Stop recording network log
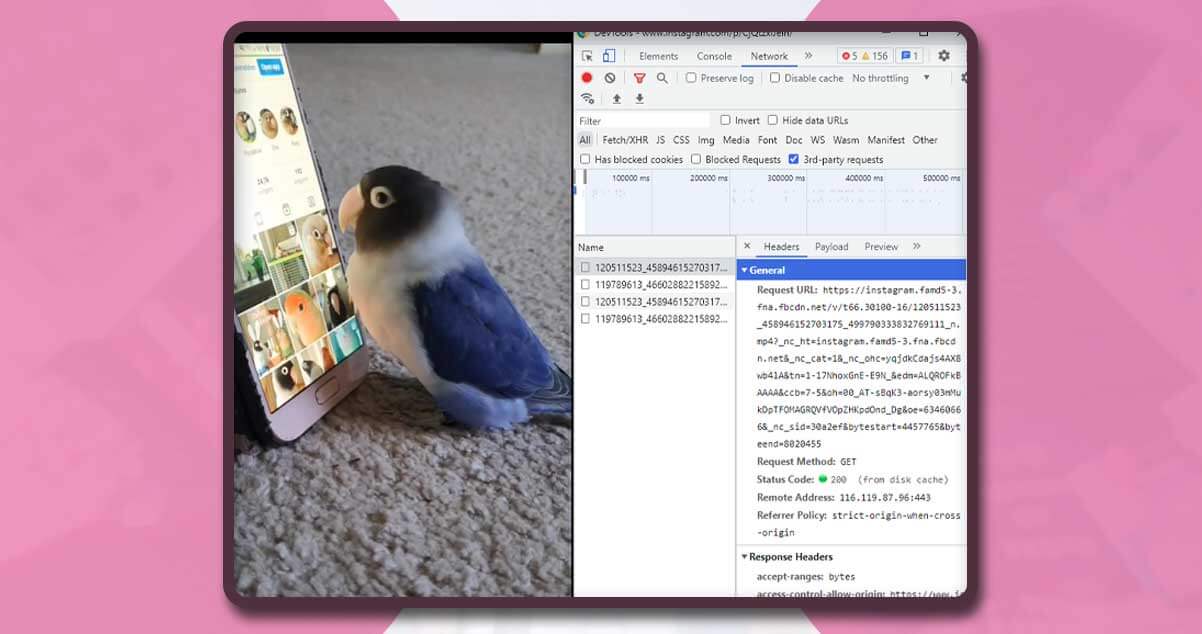 point(586,78)
